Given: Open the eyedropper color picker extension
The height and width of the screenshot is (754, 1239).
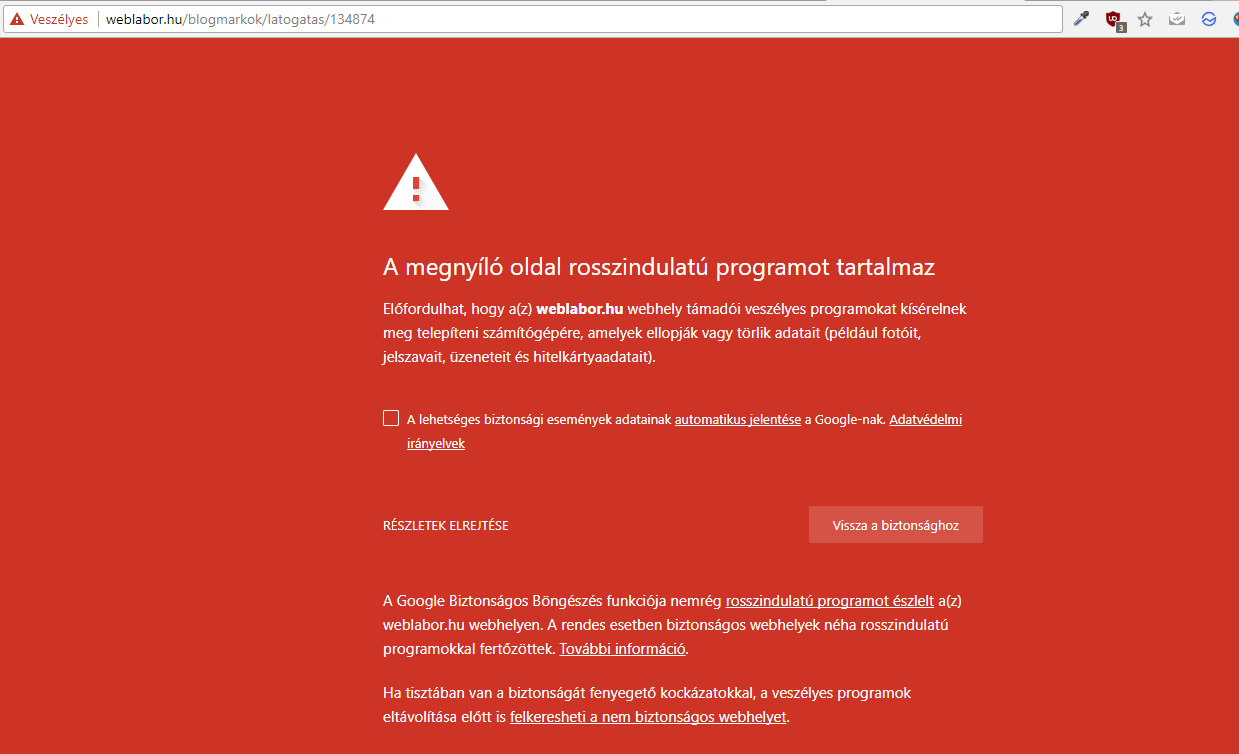Looking at the screenshot, I should coord(1081,19).
